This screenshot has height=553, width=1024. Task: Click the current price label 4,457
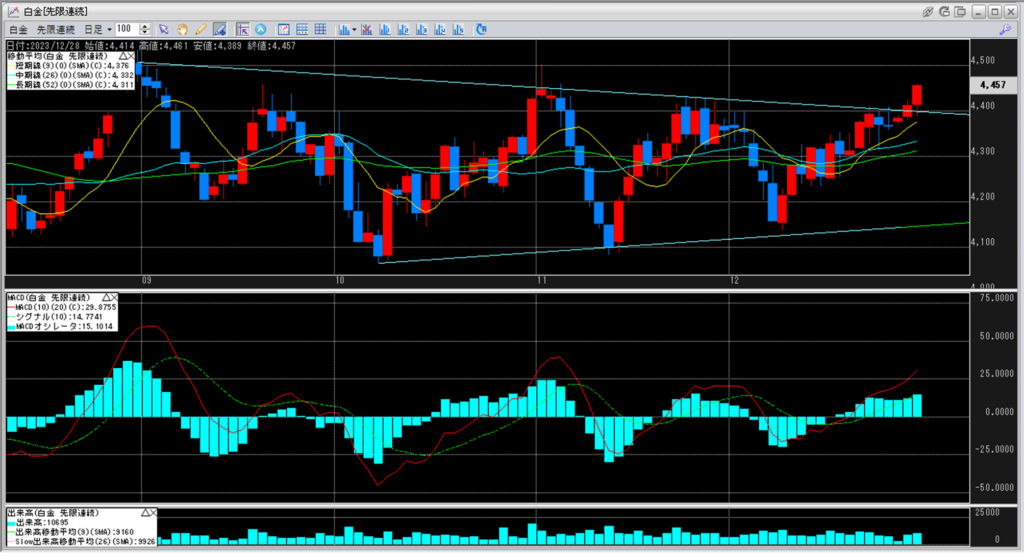(x=993, y=85)
